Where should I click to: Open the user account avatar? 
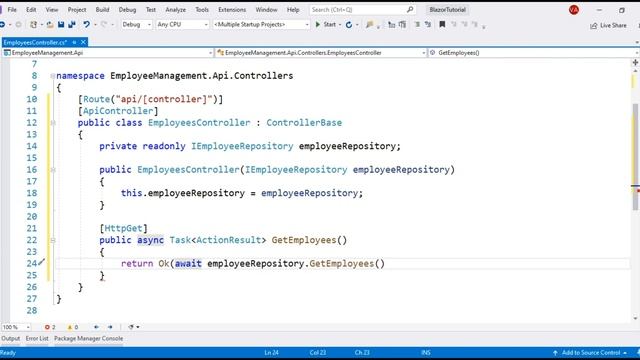(x=573, y=10)
